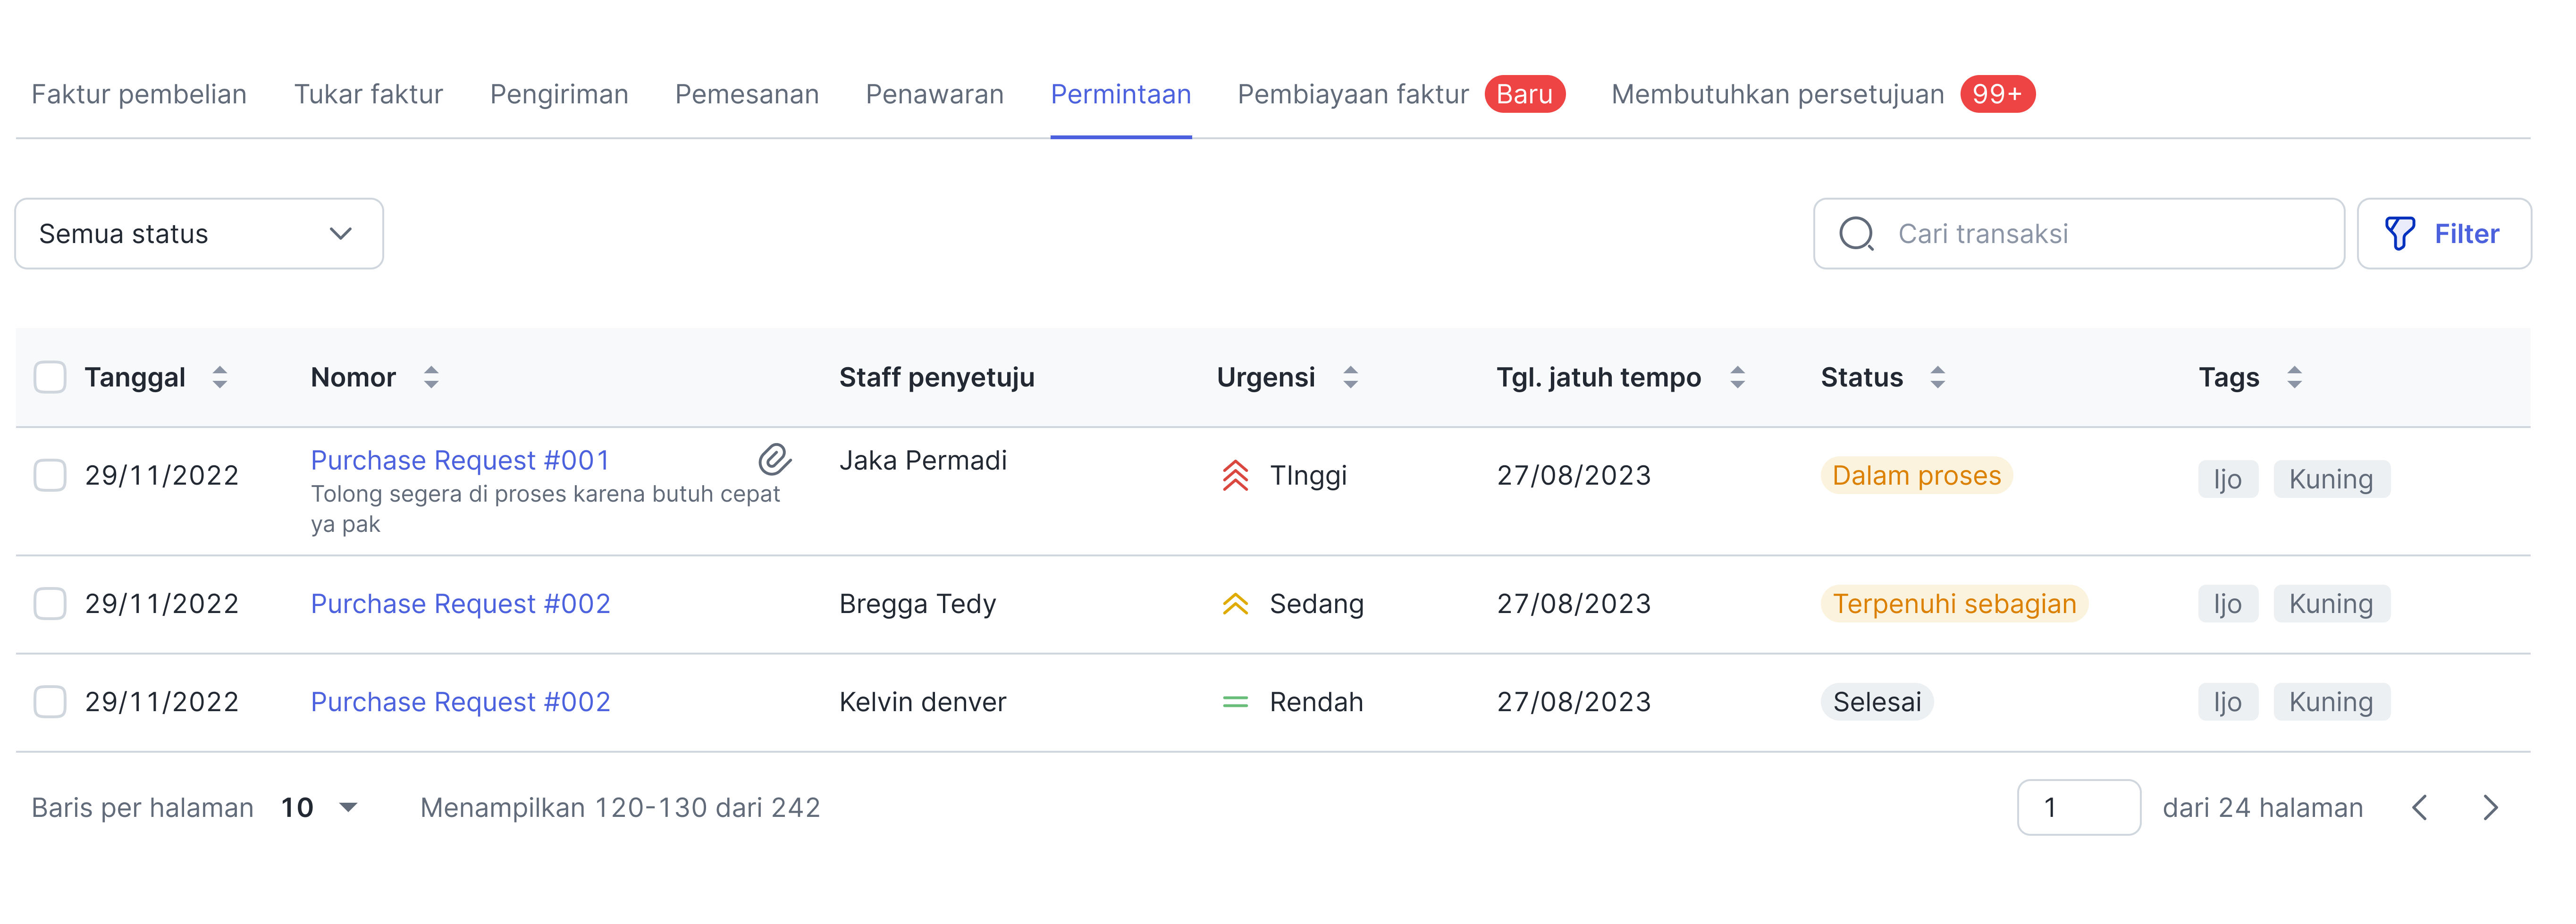Sort by the Status column arrows
The image size is (2576, 924).
click(1937, 378)
